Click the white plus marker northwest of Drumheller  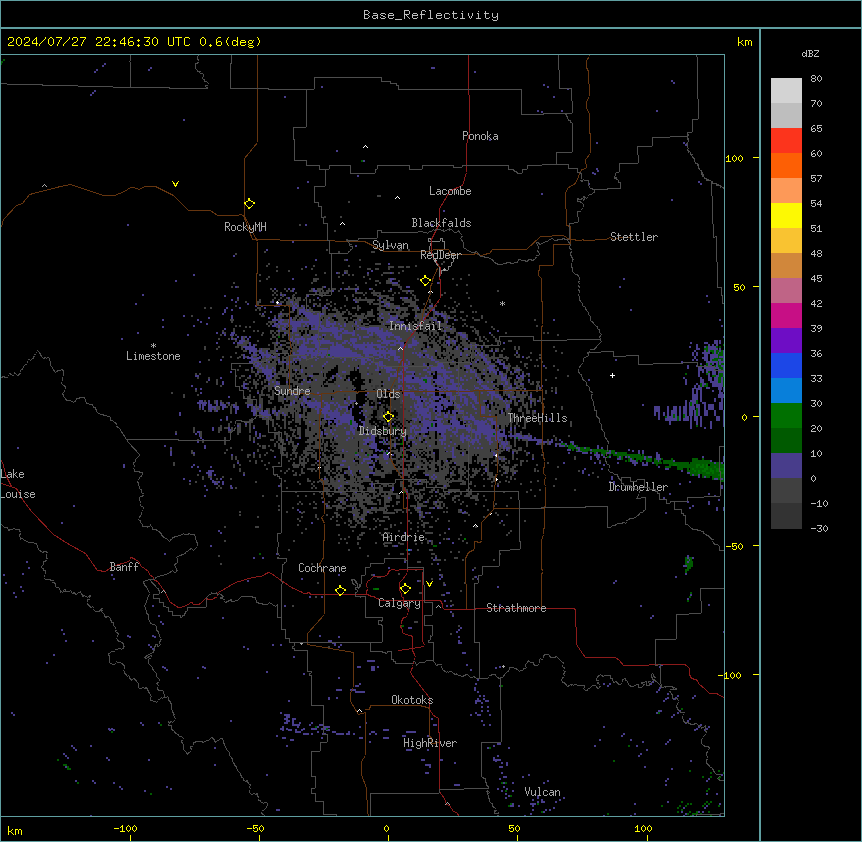(612, 375)
